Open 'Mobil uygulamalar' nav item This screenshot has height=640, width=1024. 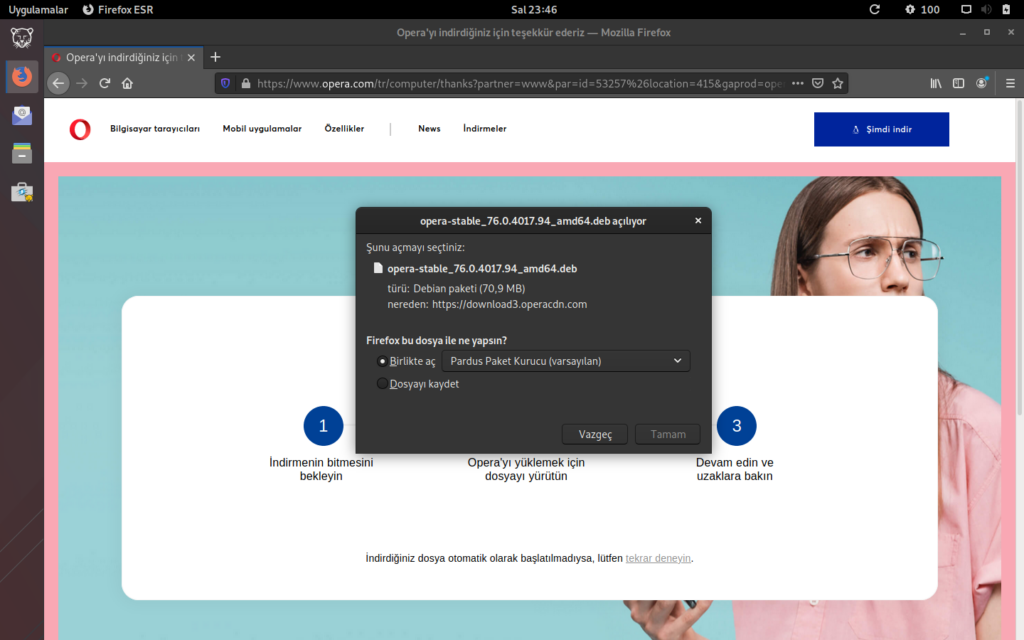coord(262,129)
